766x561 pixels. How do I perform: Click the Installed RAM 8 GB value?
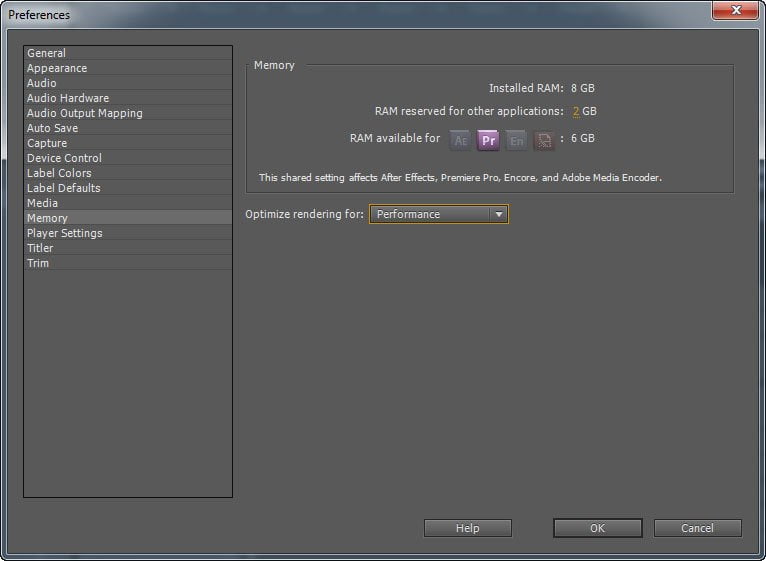(x=582, y=88)
